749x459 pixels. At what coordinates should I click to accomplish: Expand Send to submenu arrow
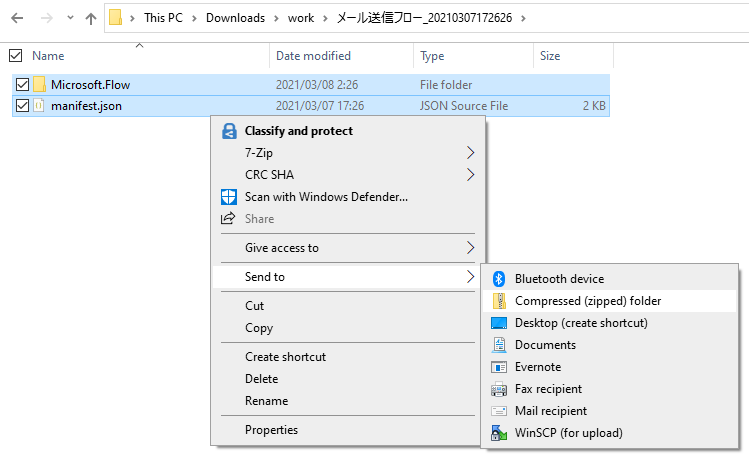[x=471, y=277]
